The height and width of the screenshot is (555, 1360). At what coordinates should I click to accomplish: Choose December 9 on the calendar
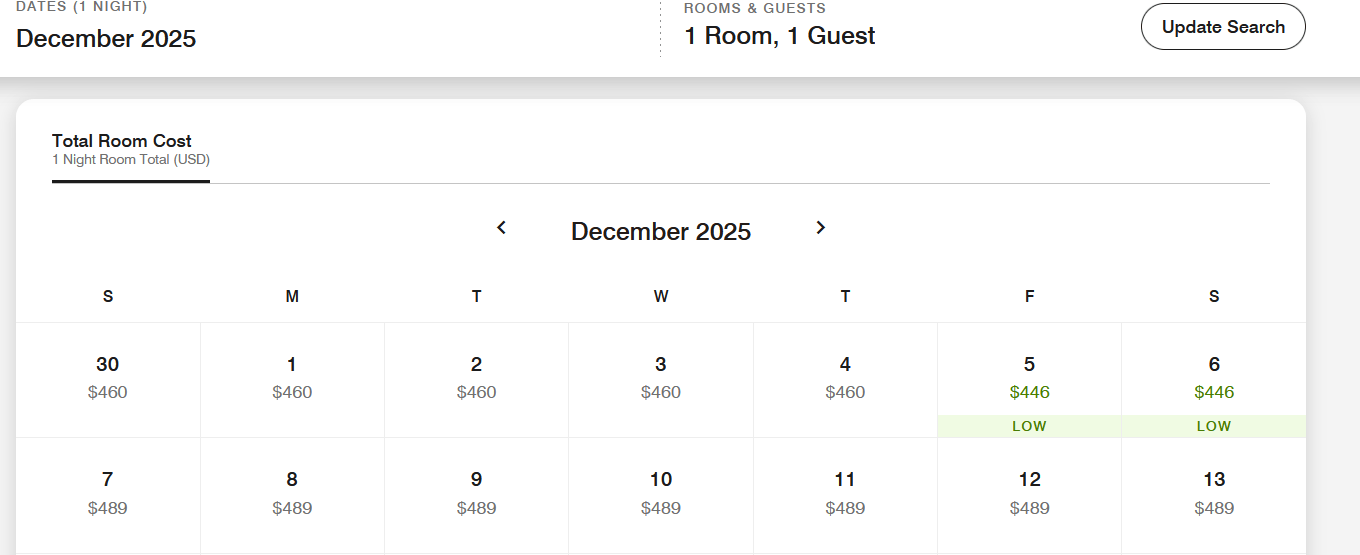[x=476, y=493]
